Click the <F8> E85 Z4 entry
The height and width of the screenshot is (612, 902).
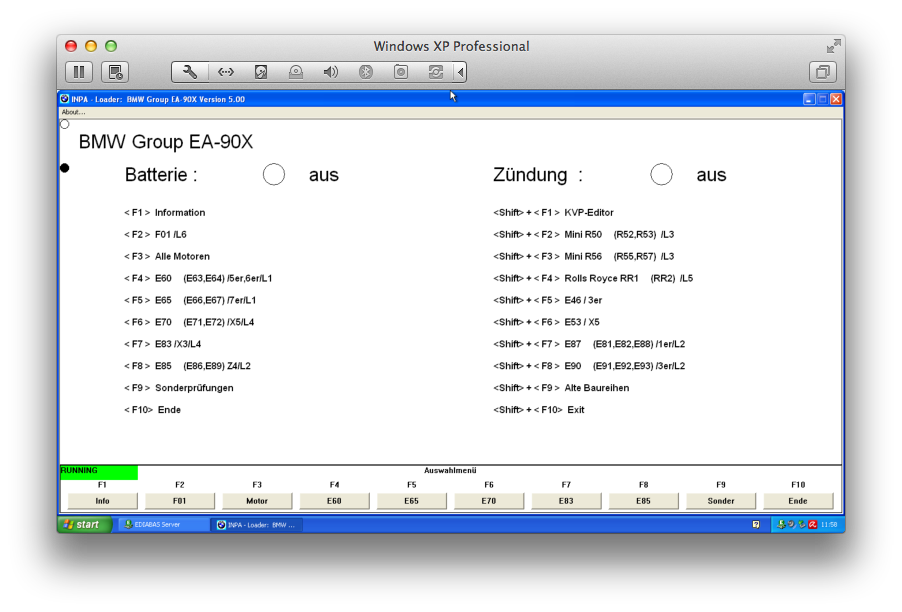(188, 366)
